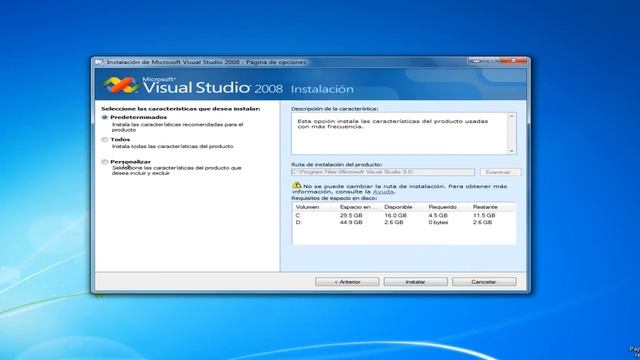Click the warning icon beside path notice

click(297, 186)
